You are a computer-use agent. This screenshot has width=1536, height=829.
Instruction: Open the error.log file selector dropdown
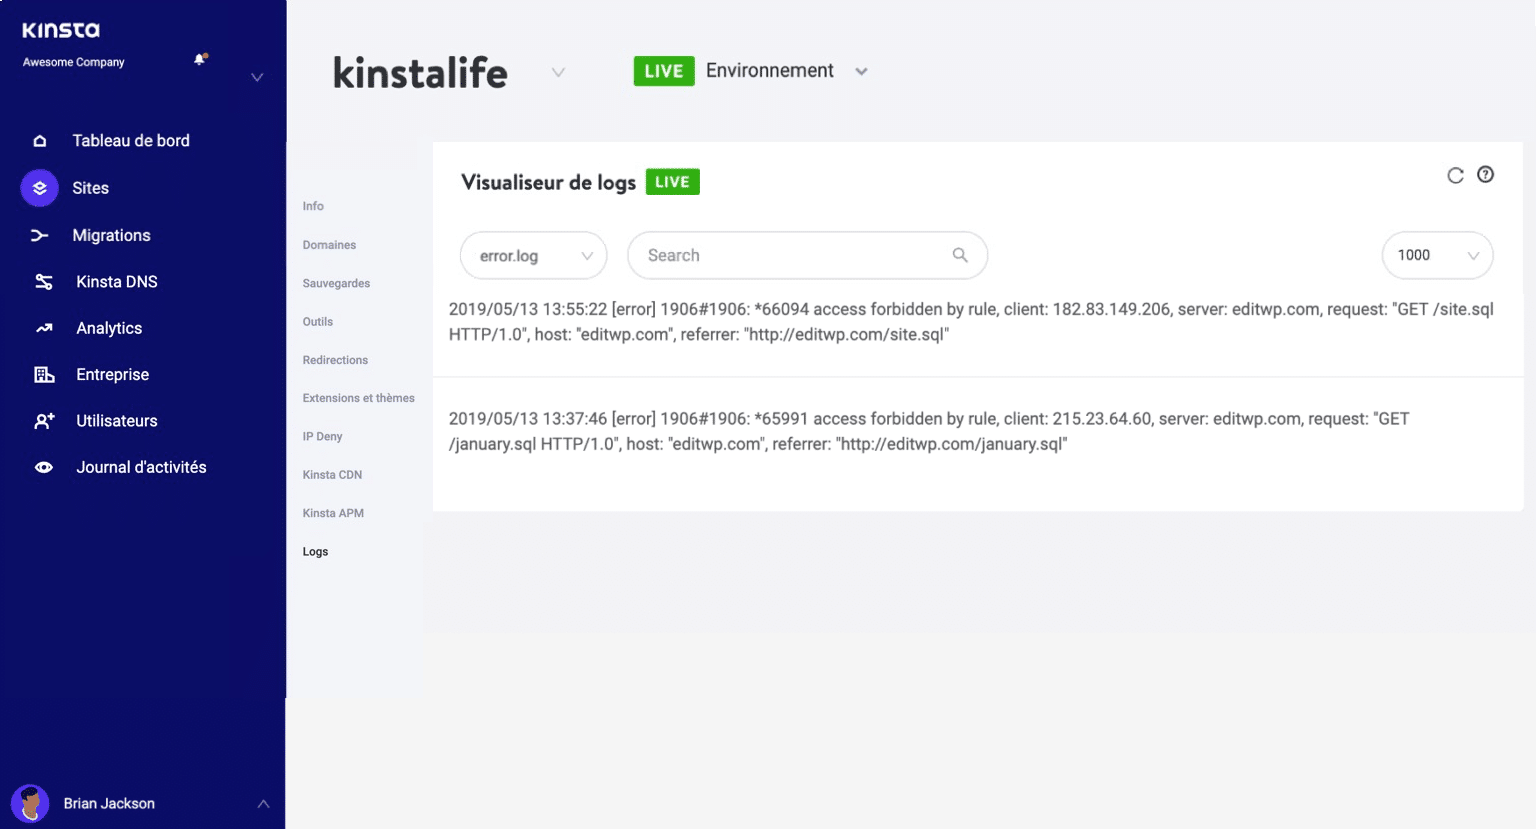click(x=533, y=255)
